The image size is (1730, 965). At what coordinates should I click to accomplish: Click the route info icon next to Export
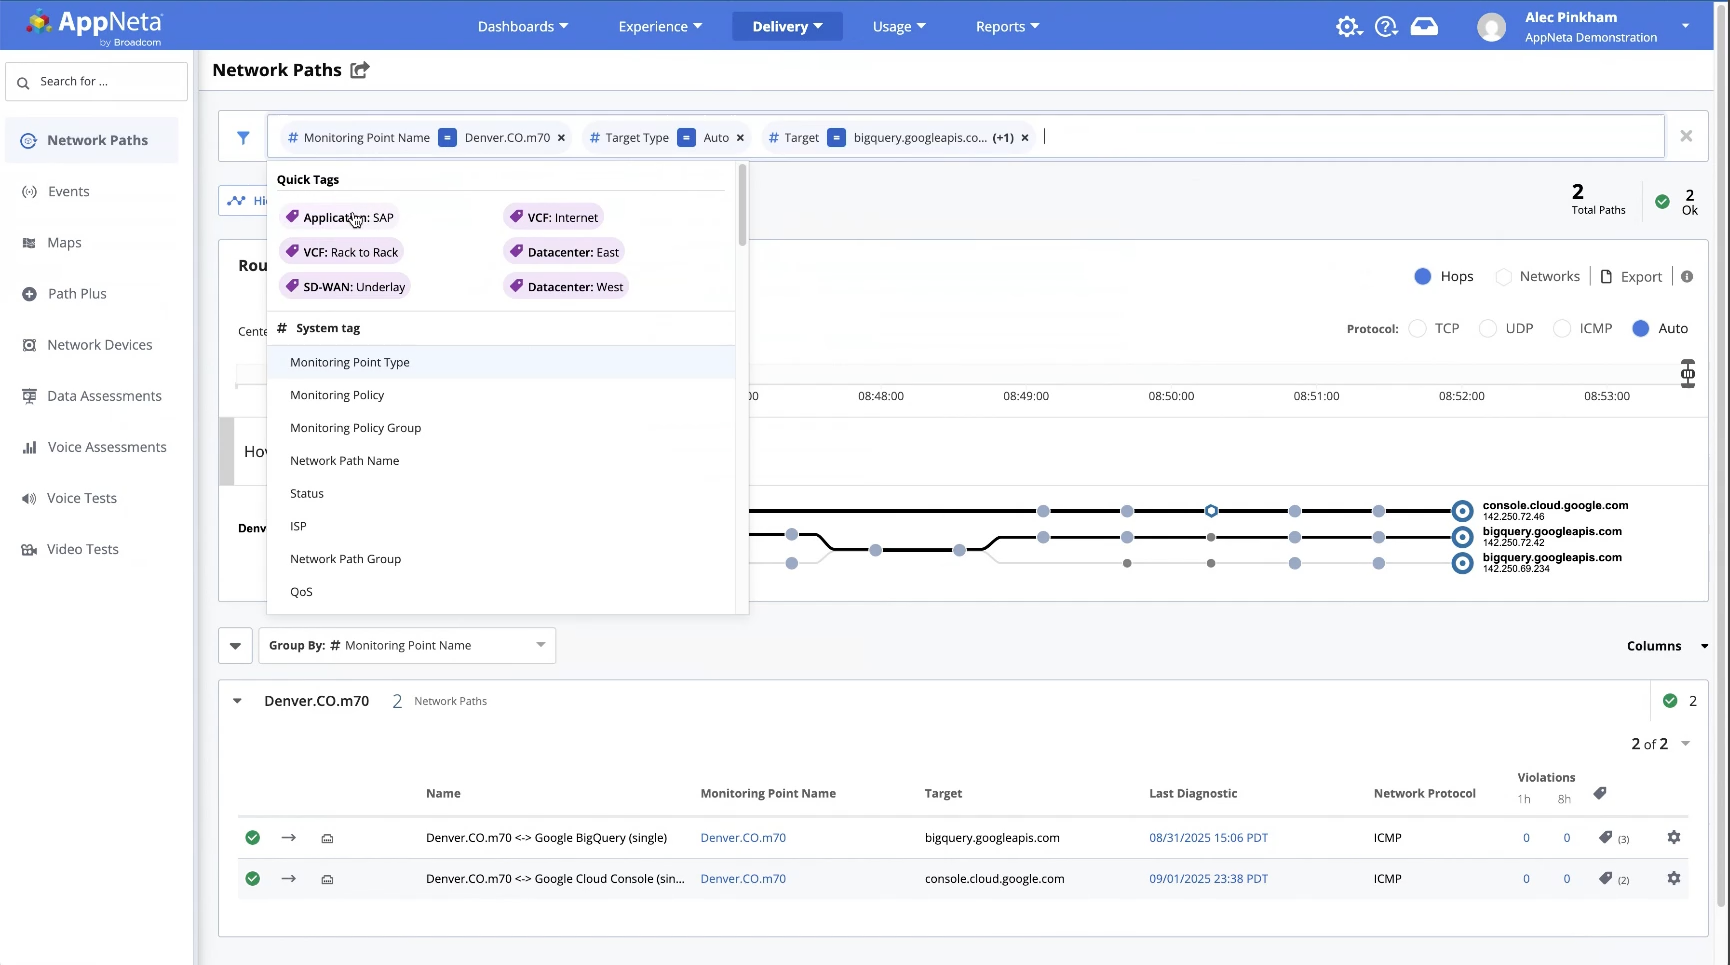click(1687, 277)
